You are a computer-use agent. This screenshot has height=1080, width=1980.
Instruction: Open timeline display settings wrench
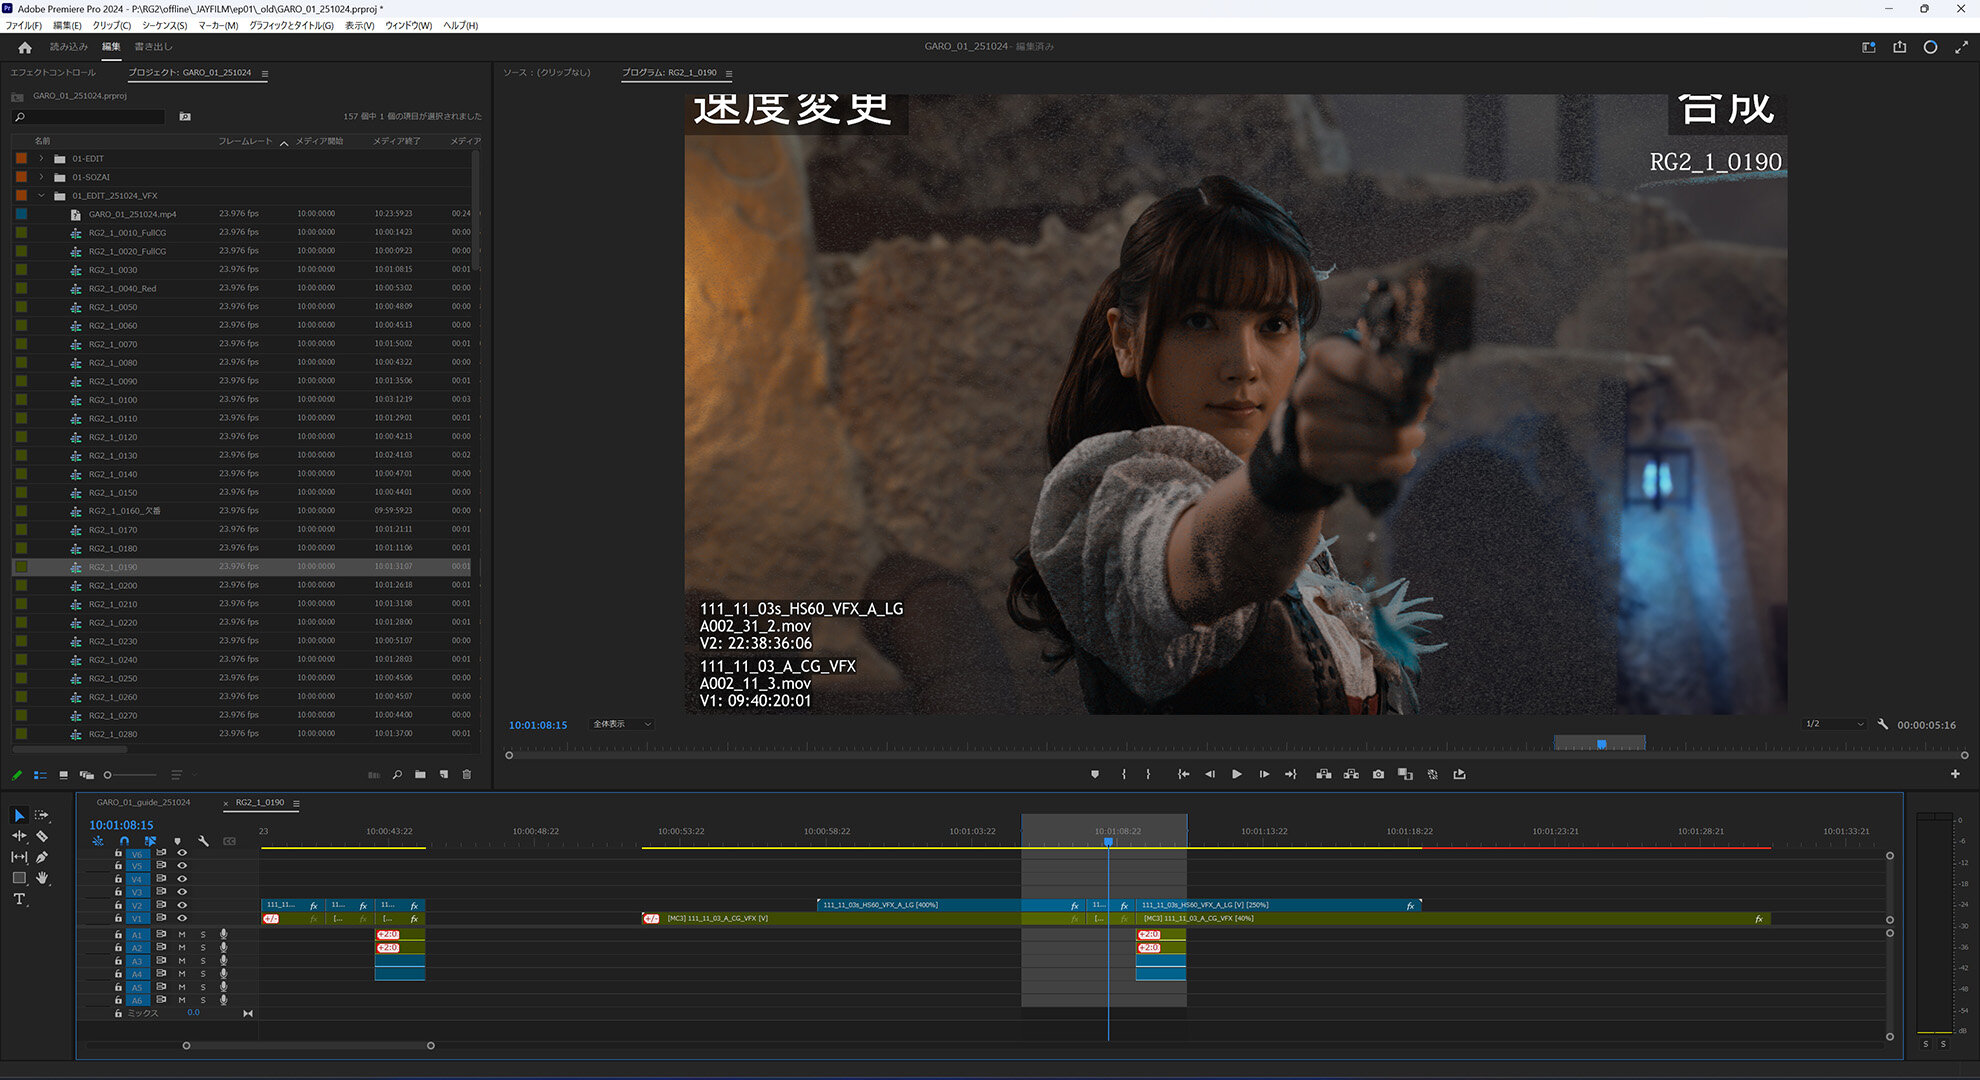coord(204,841)
